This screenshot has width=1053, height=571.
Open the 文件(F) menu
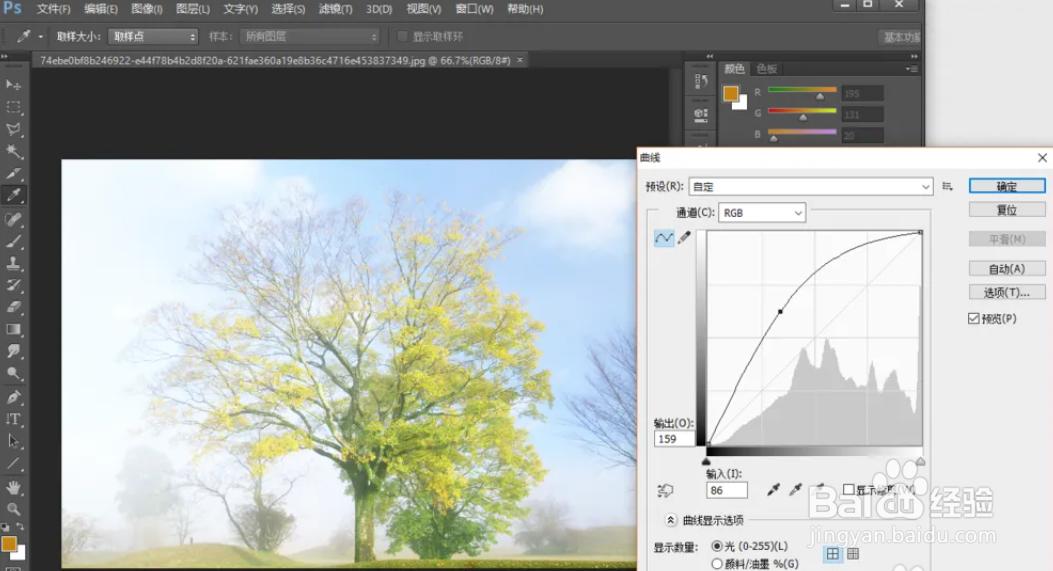coord(53,9)
